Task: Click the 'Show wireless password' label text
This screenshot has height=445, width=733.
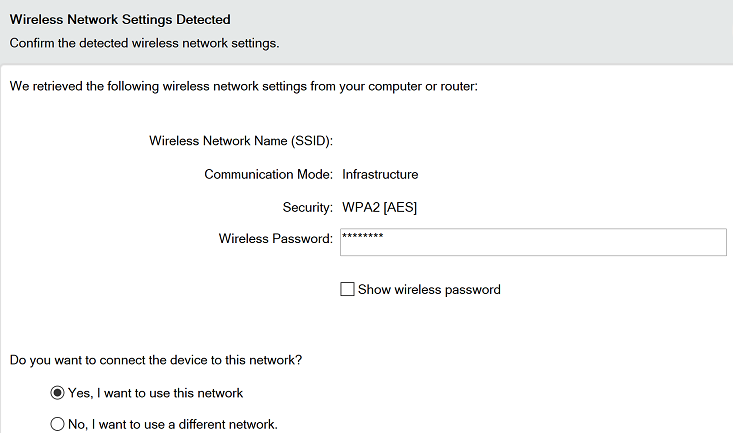Action: tap(429, 290)
